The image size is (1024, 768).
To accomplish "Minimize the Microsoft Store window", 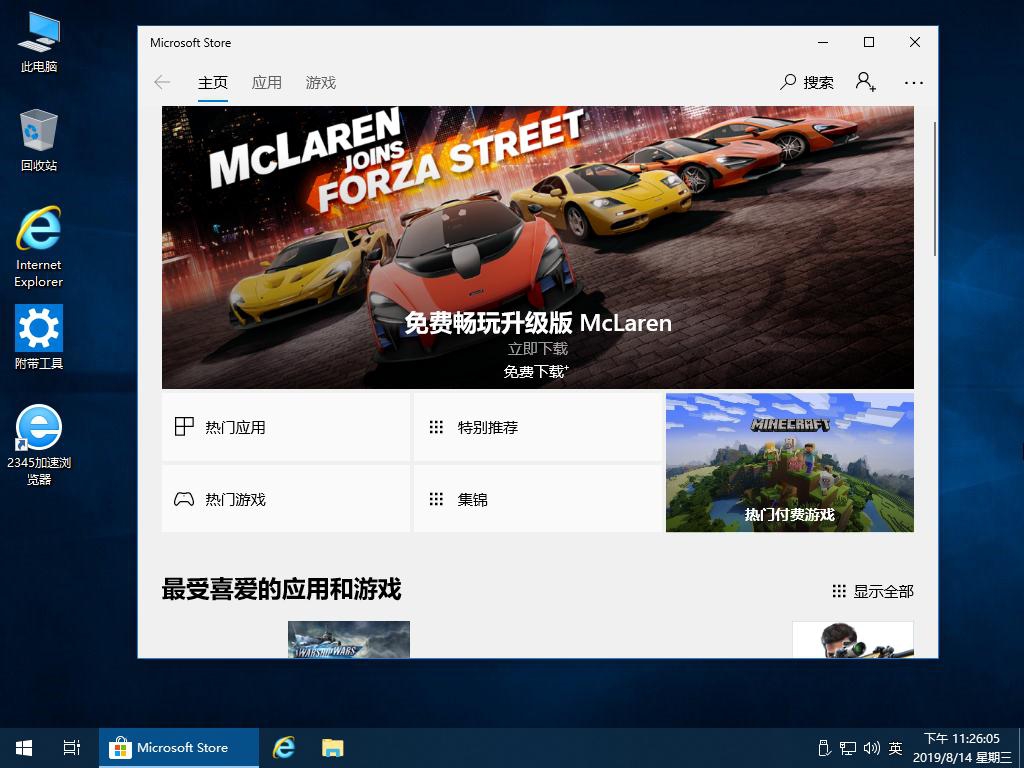I will coord(823,42).
